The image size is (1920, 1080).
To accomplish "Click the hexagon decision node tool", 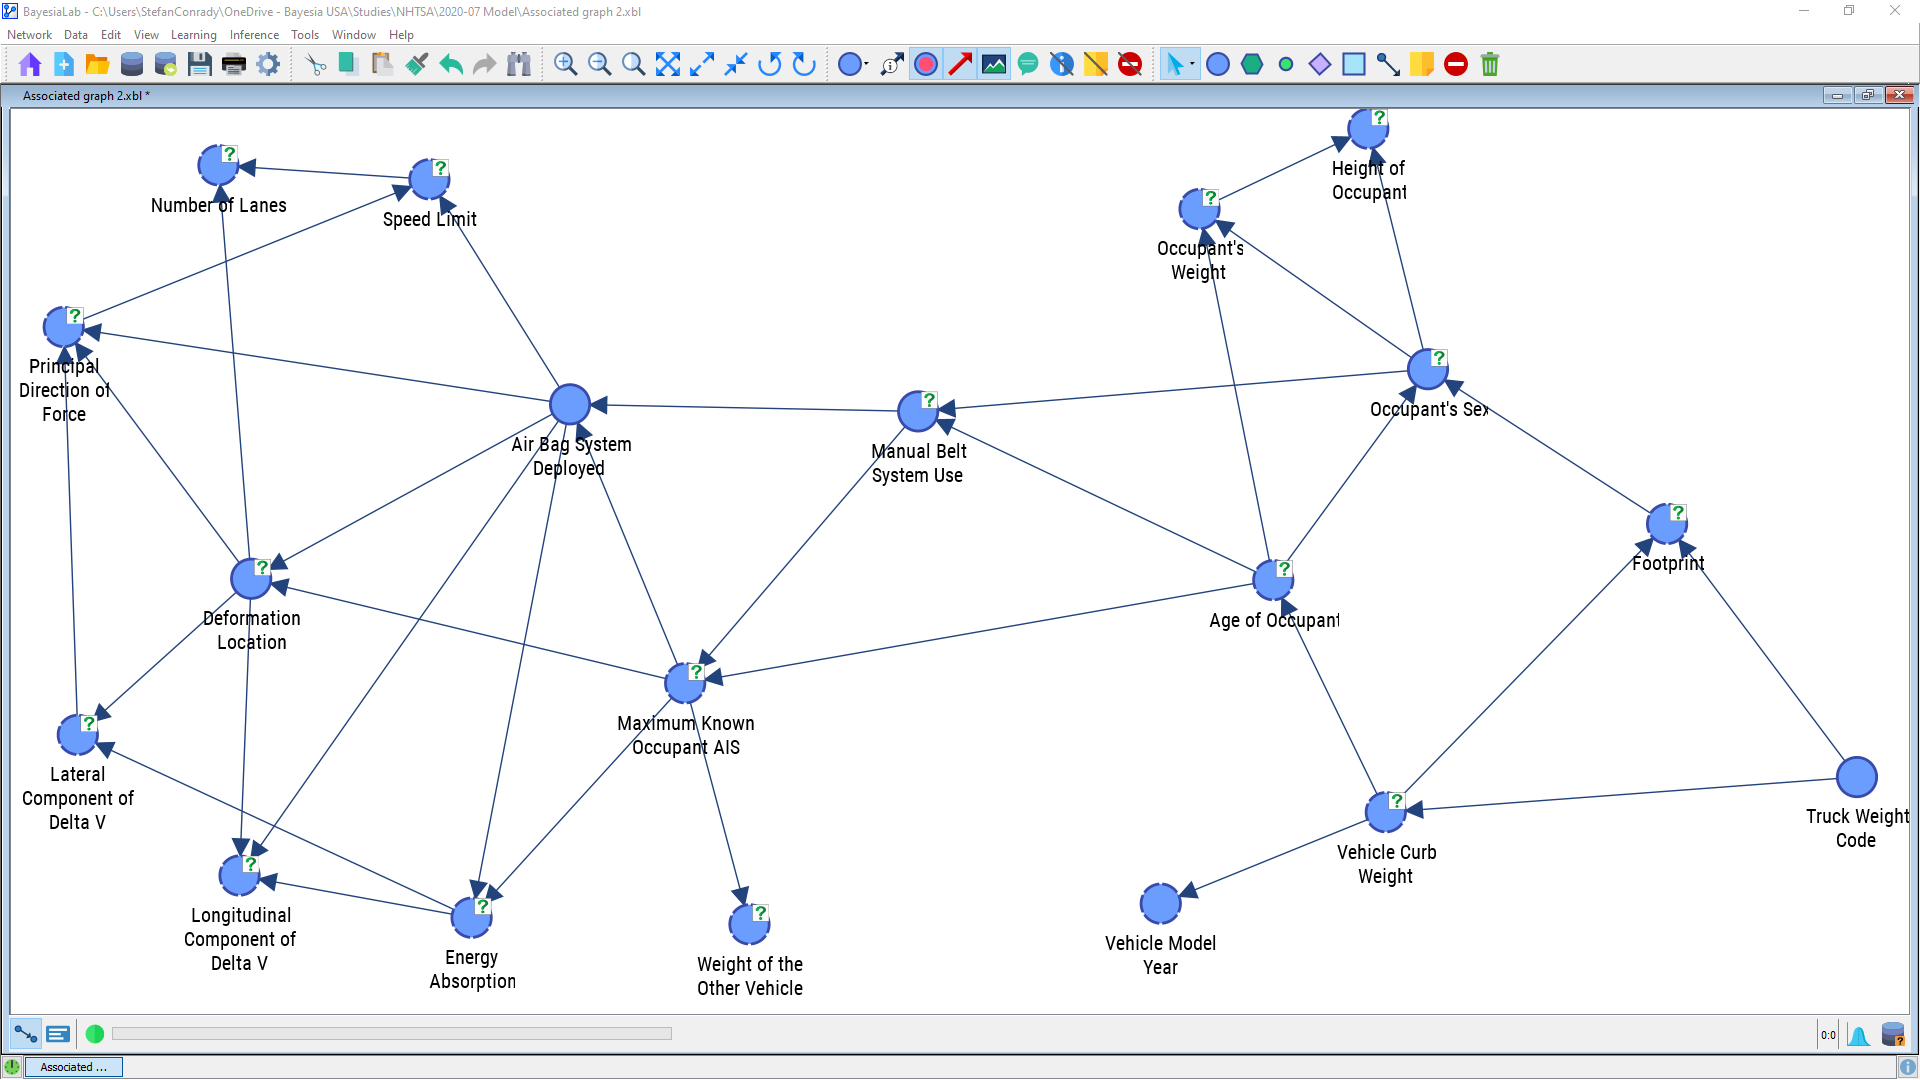I will 1252,65.
